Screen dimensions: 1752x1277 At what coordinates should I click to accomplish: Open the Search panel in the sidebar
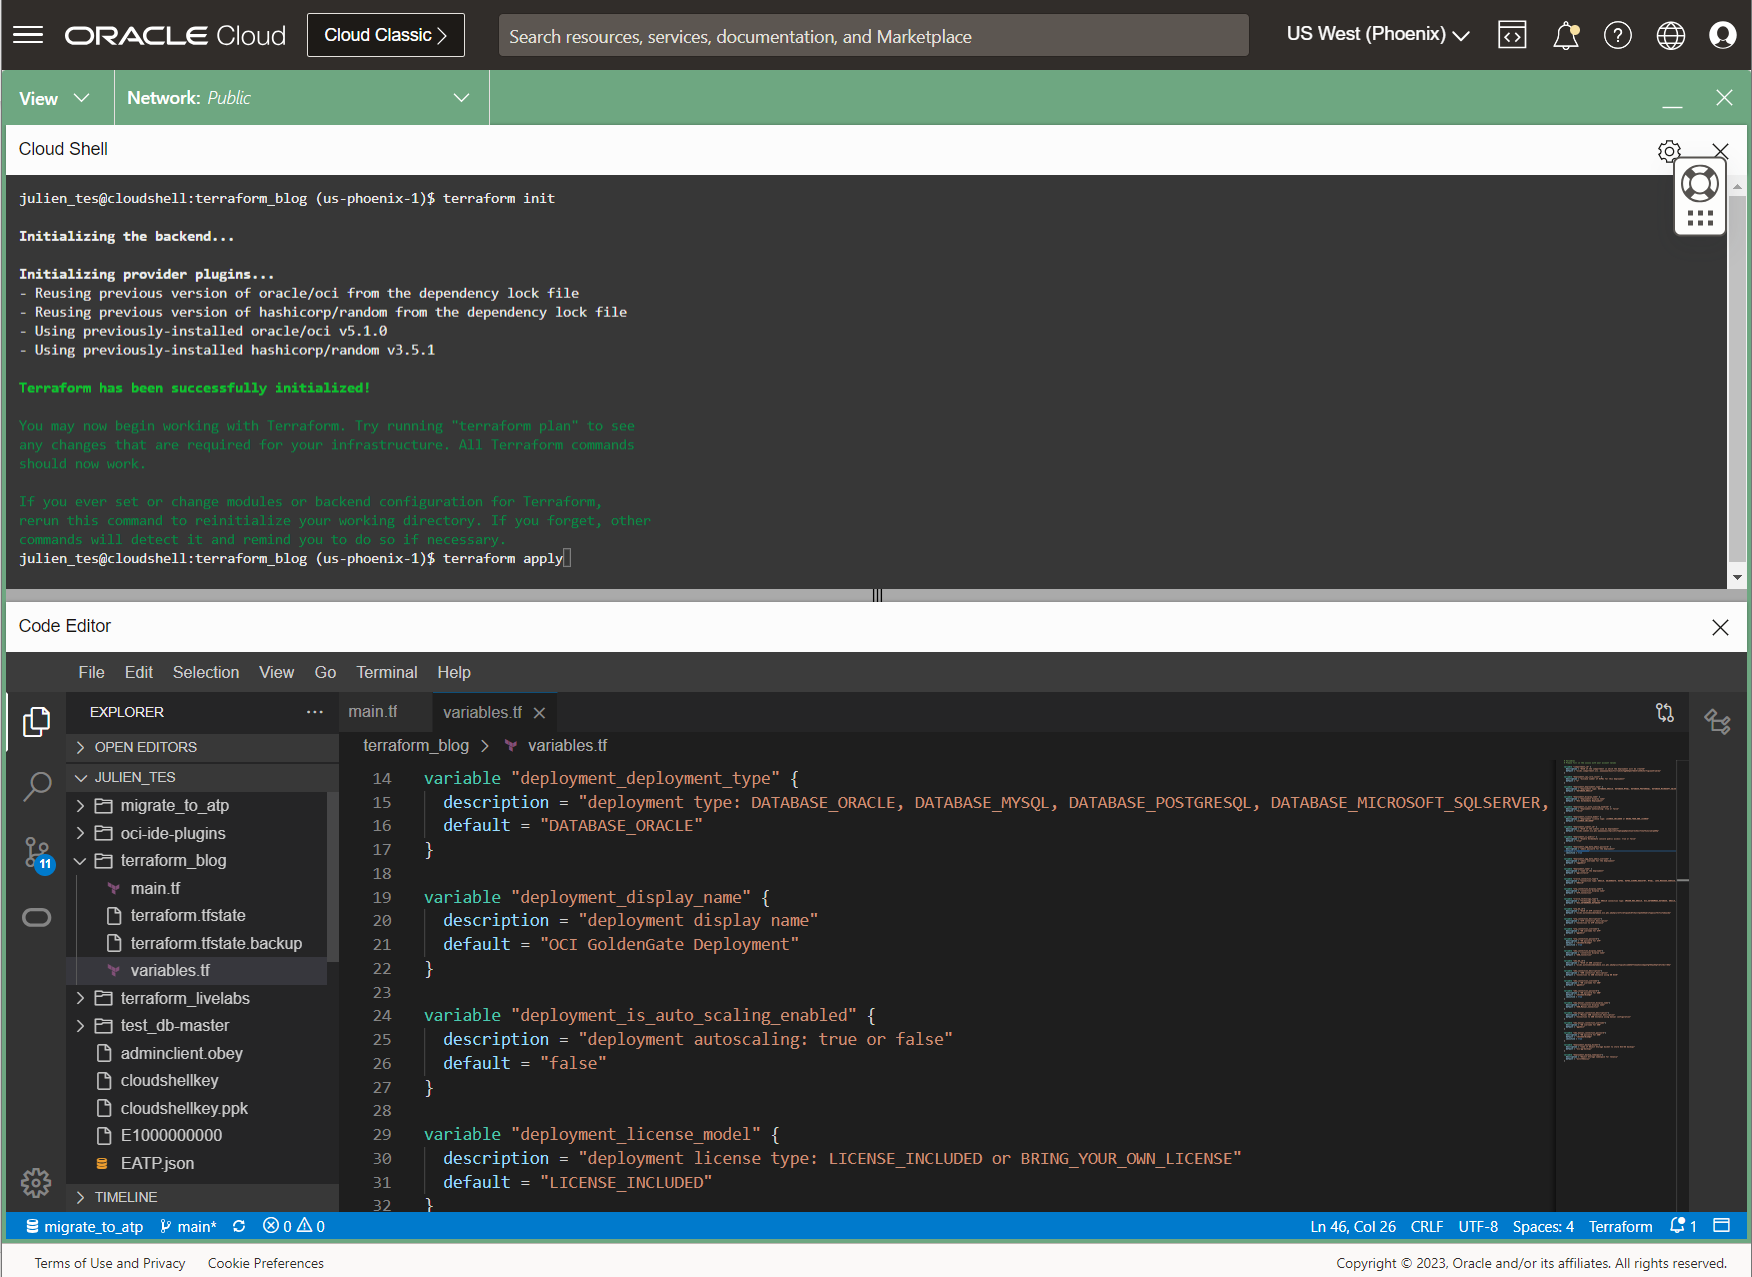[37, 787]
